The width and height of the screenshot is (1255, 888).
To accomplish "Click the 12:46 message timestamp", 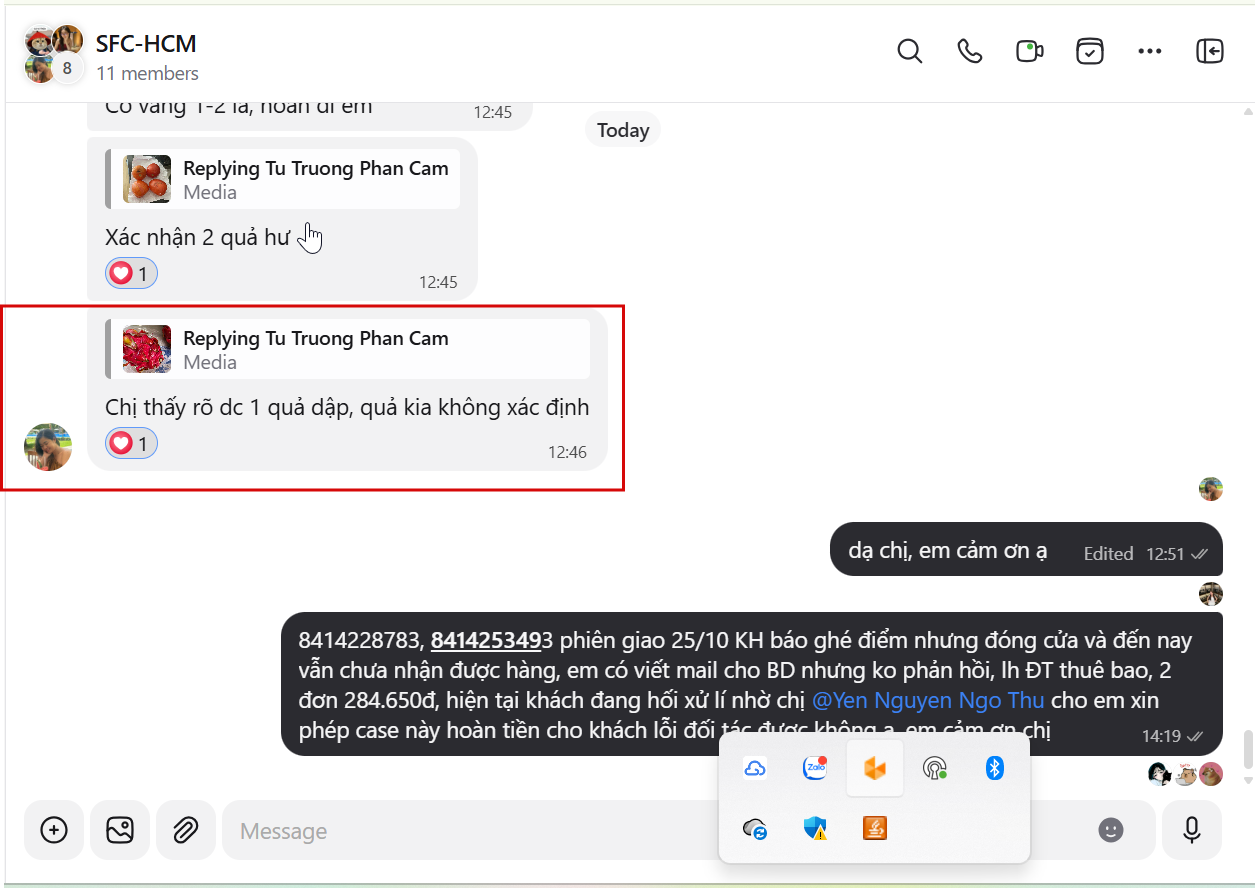I will (x=567, y=452).
